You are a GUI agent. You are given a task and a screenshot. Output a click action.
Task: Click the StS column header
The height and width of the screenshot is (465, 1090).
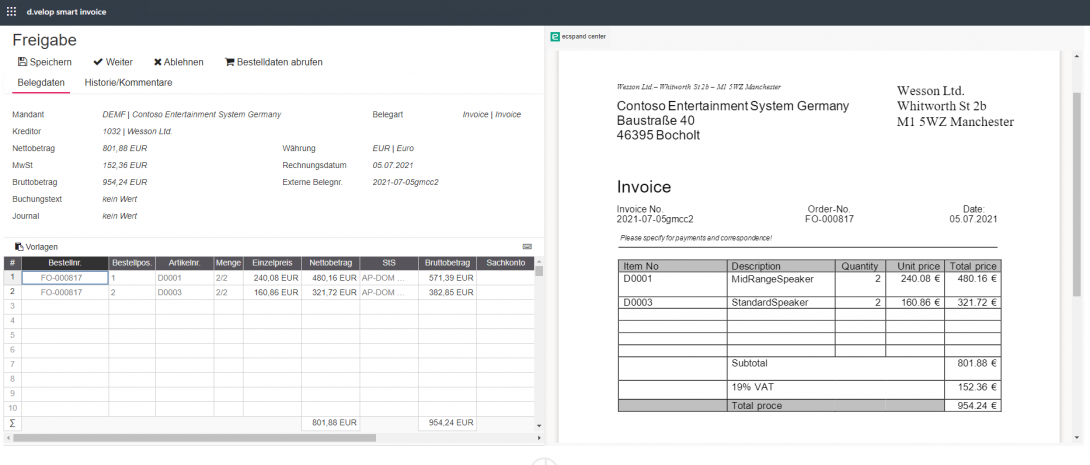tap(389, 263)
